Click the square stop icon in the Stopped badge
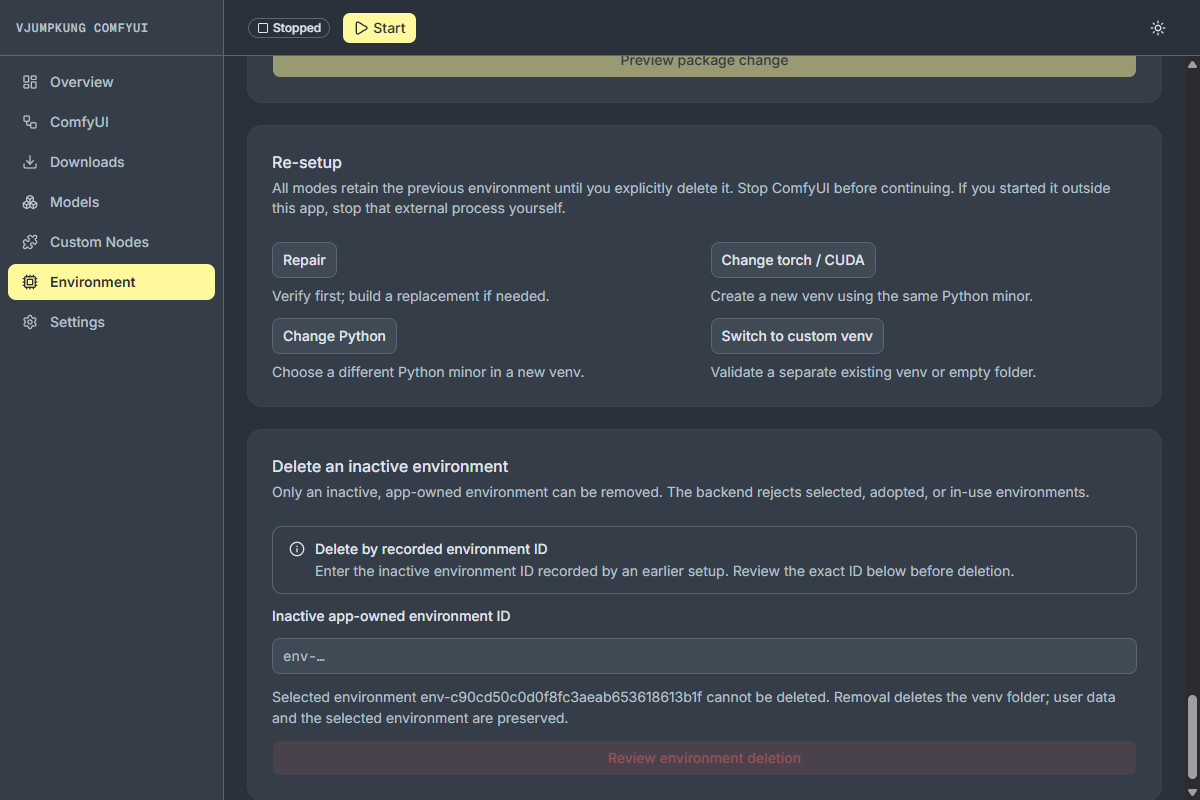 263,28
